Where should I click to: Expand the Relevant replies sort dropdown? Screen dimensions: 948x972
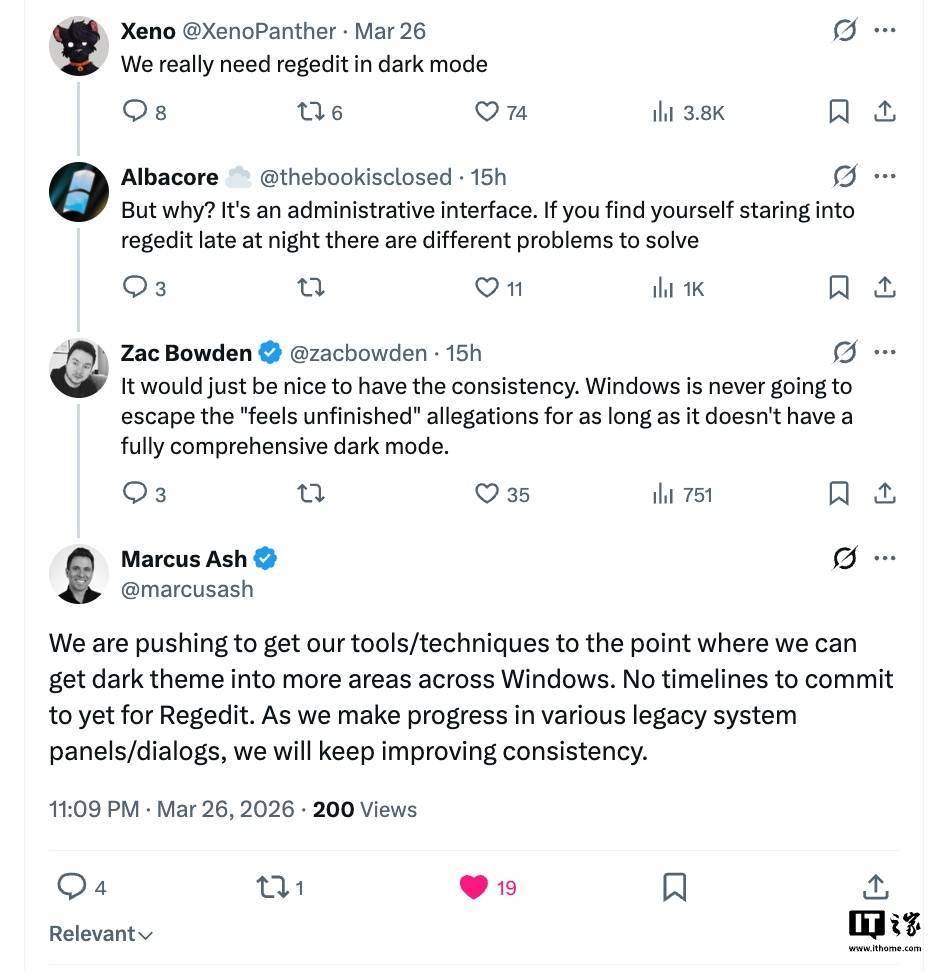[101, 934]
